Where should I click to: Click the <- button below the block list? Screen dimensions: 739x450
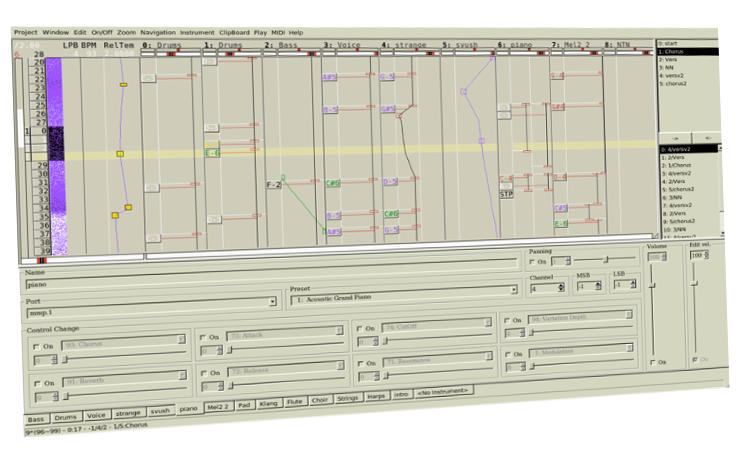pyautogui.click(x=707, y=138)
